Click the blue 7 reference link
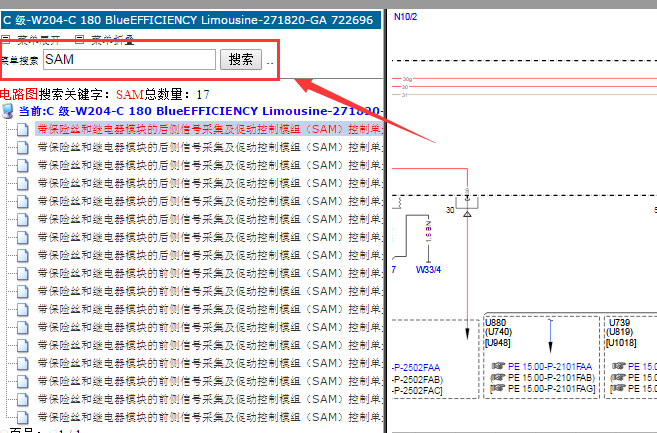This screenshot has height=433, width=657. 394,270
